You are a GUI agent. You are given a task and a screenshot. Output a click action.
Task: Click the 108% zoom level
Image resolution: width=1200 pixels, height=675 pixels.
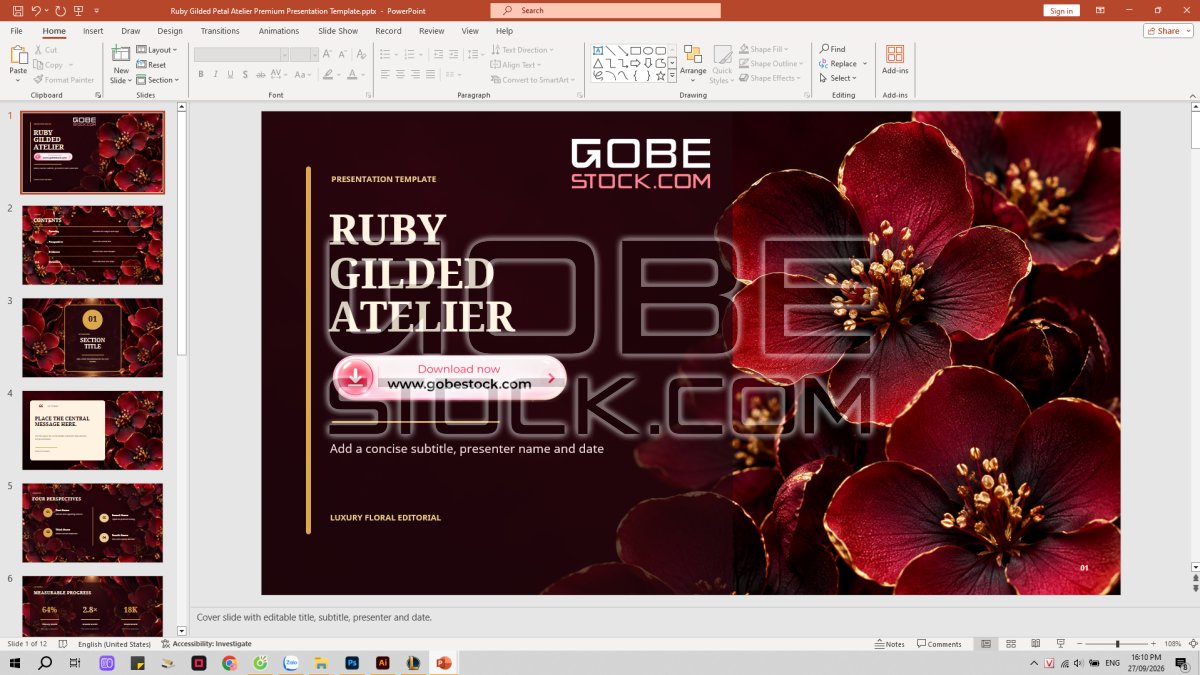(1172, 644)
